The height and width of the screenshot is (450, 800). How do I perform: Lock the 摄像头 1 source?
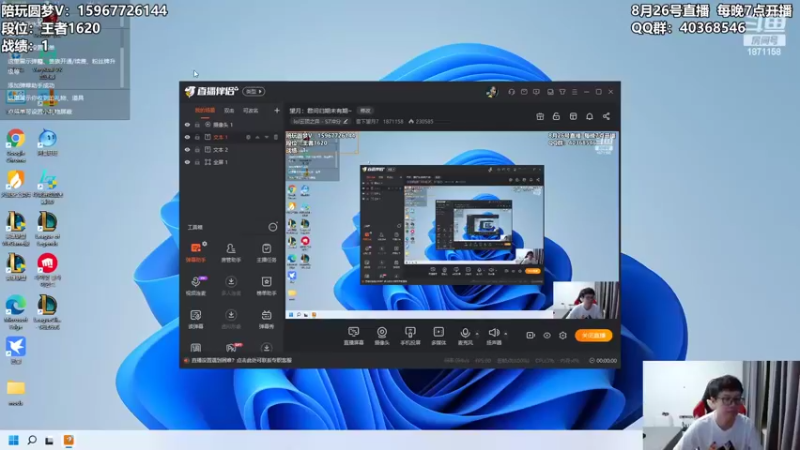(197, 124)
